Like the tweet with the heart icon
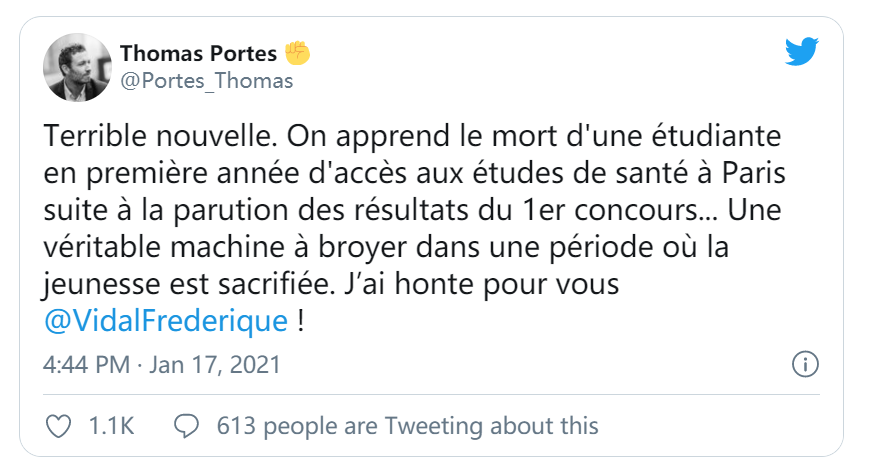The image size is (881, 473). (60, 426)
